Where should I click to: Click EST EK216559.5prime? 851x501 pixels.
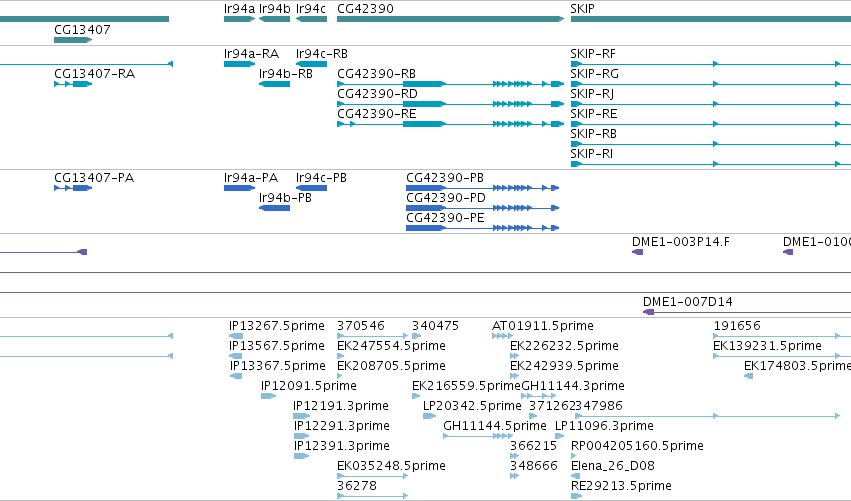[417, 396]
